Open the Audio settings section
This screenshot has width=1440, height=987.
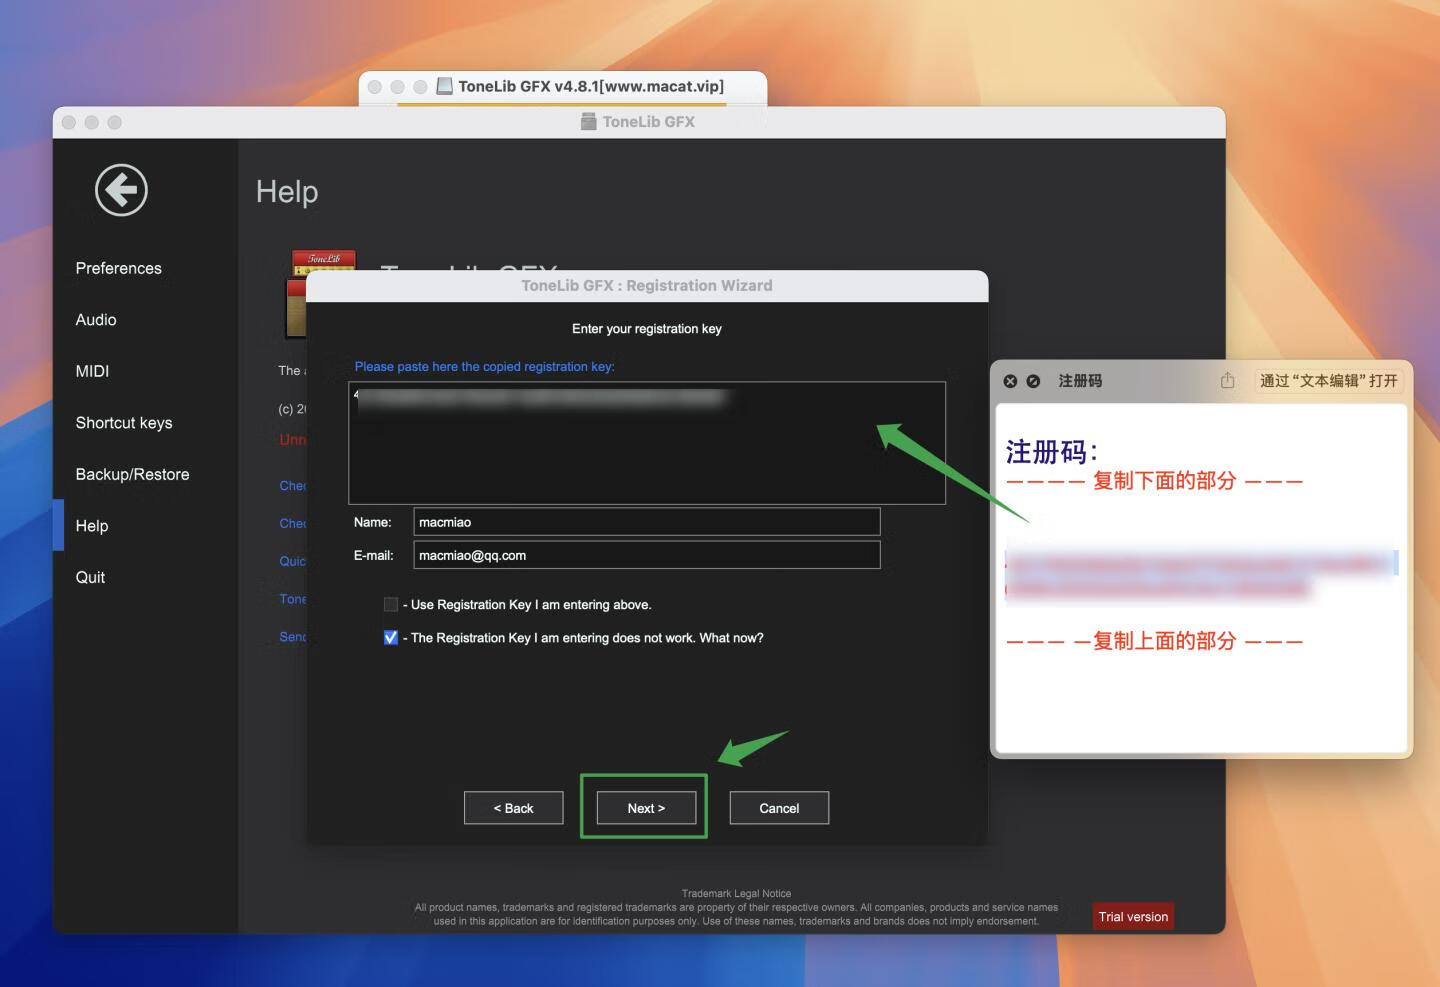[96, 320]
